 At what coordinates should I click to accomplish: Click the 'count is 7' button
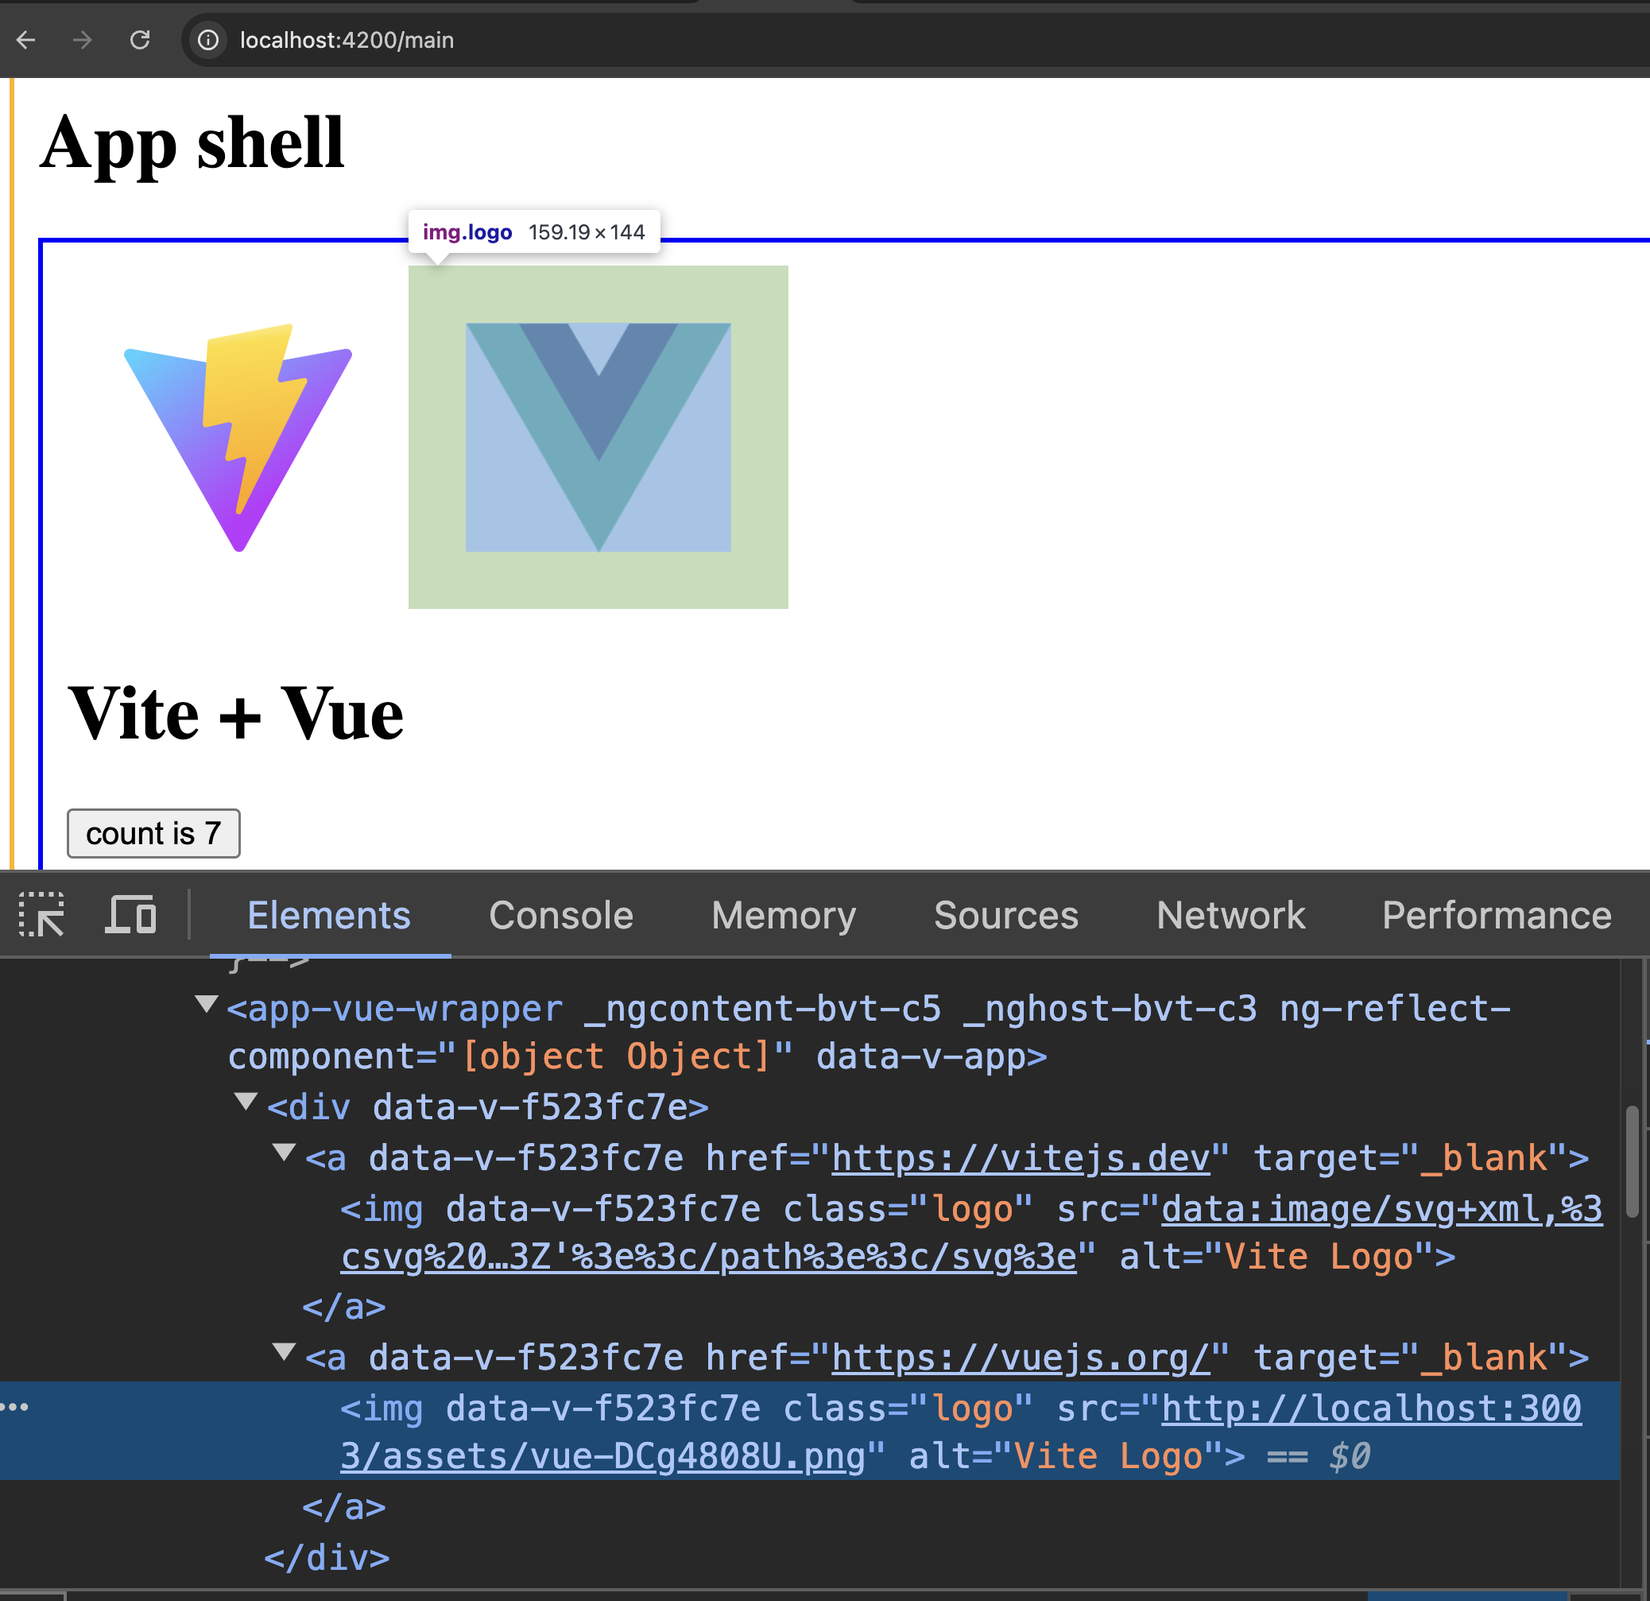point(153,833)
